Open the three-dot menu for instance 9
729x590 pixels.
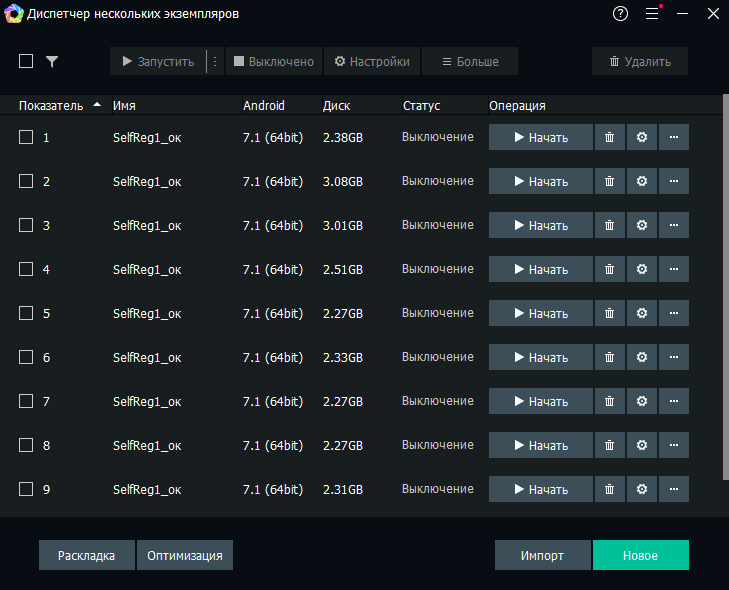tap(674, 490)
